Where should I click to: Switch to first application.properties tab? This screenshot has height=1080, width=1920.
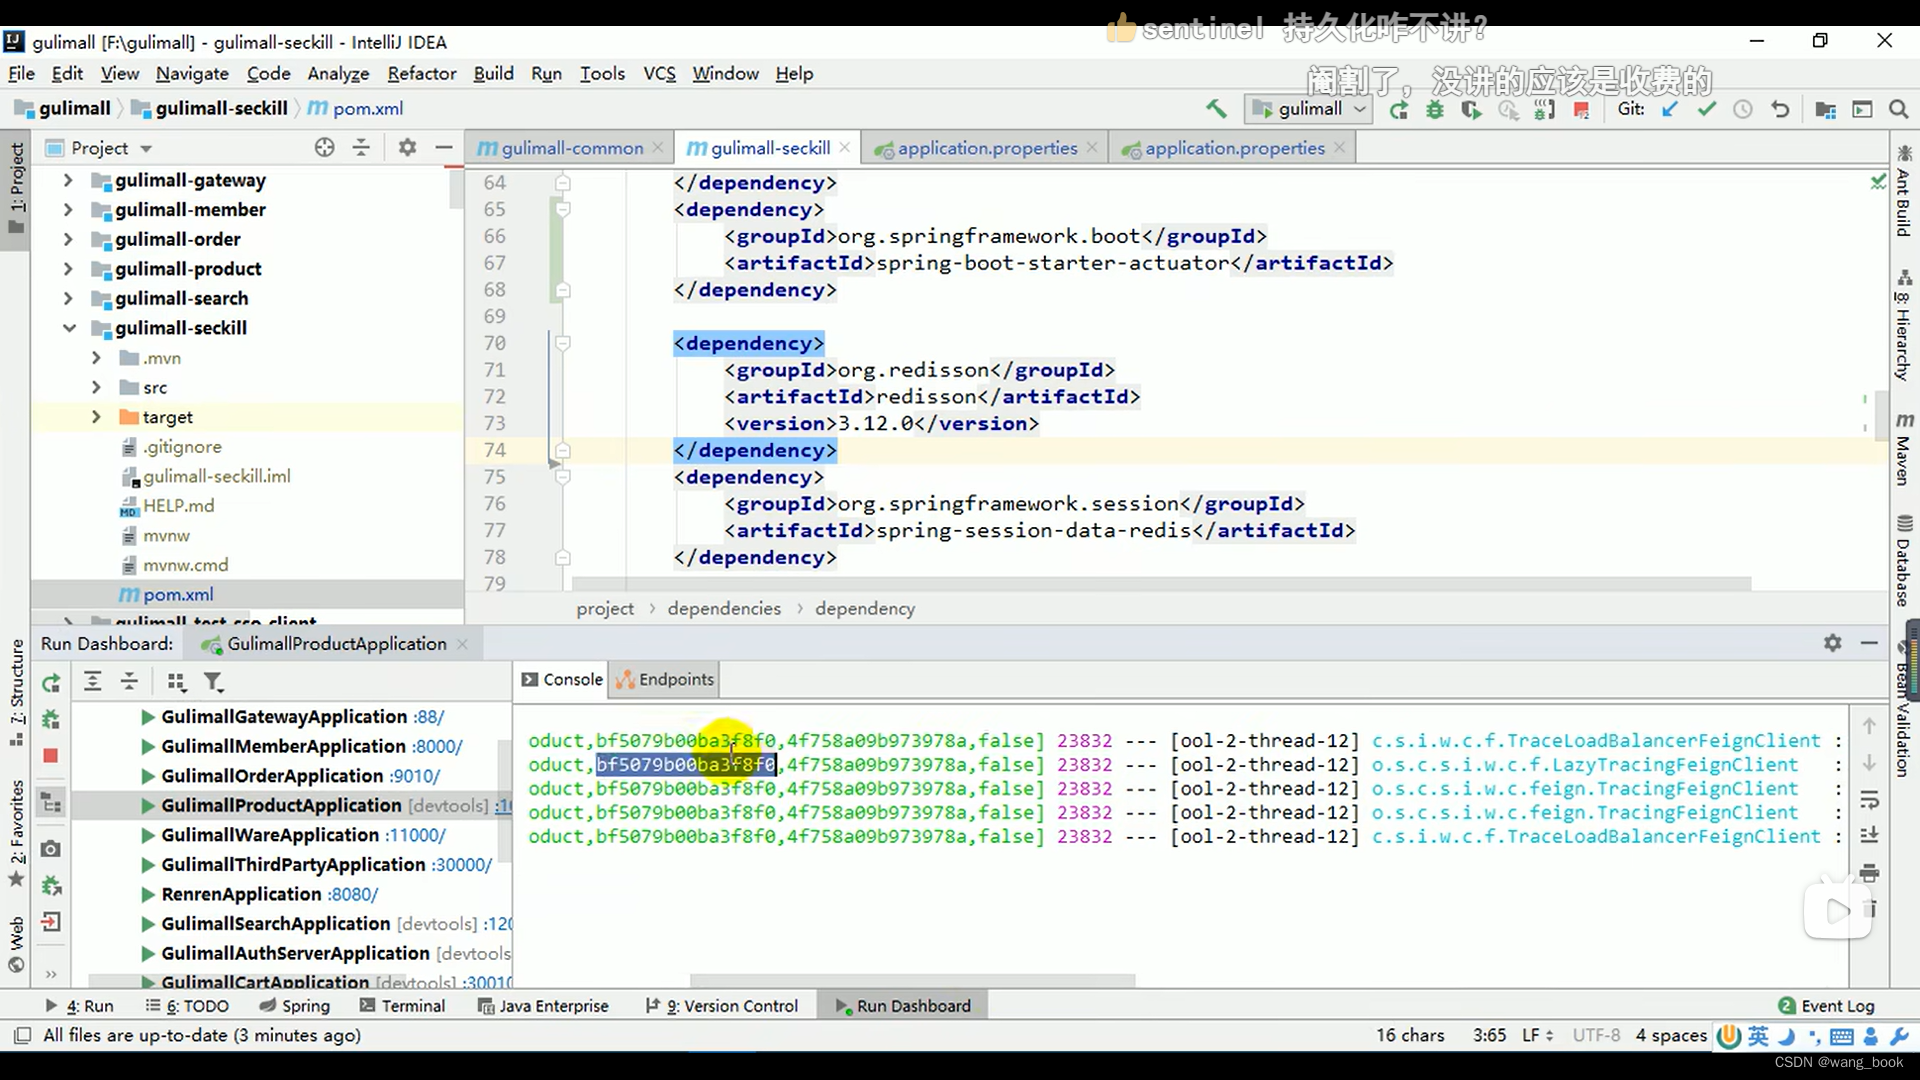pyautogui.click(x=986, y=148)
